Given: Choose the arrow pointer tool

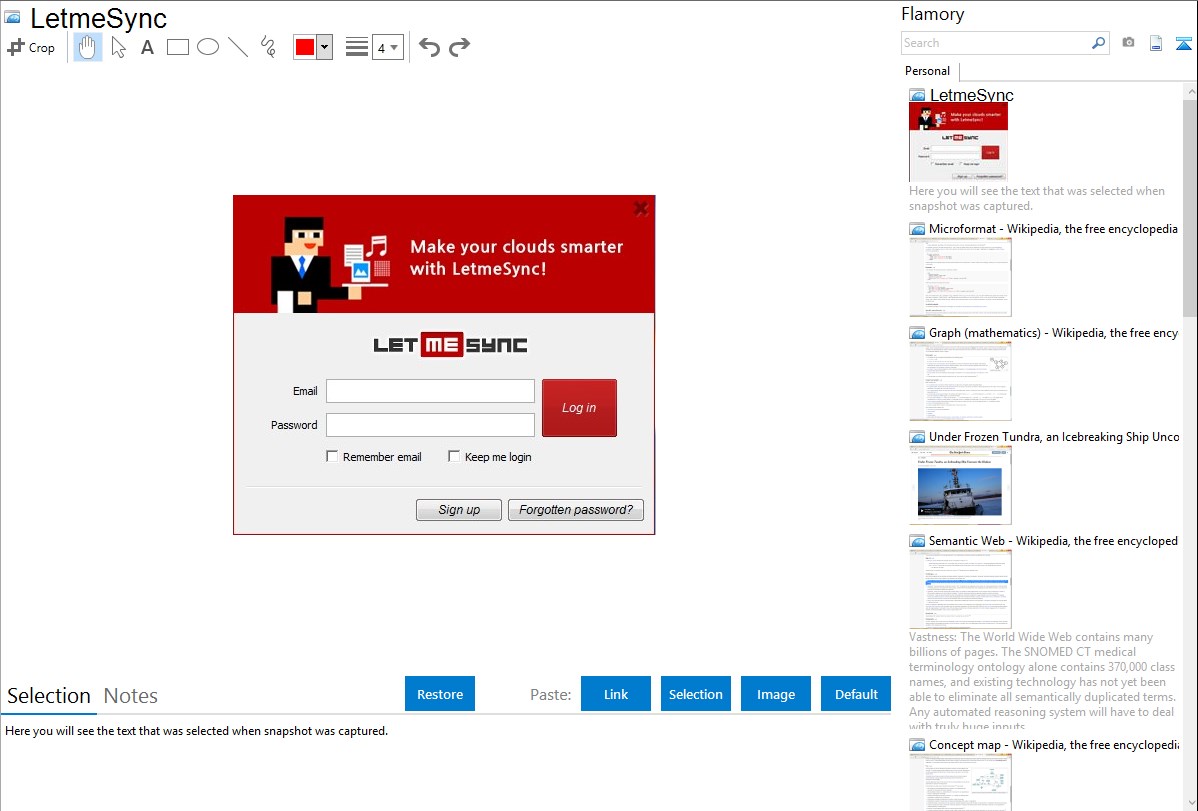Looking at the screenshot, I should click(118, 47).
